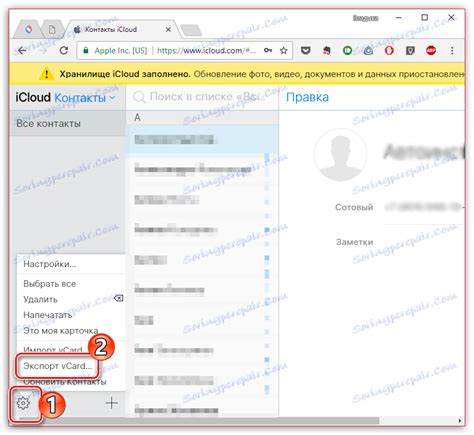The width and height of the screenshot is (474, 435).
Task: Switch to the blank page pinned tab
Action: 52,30
